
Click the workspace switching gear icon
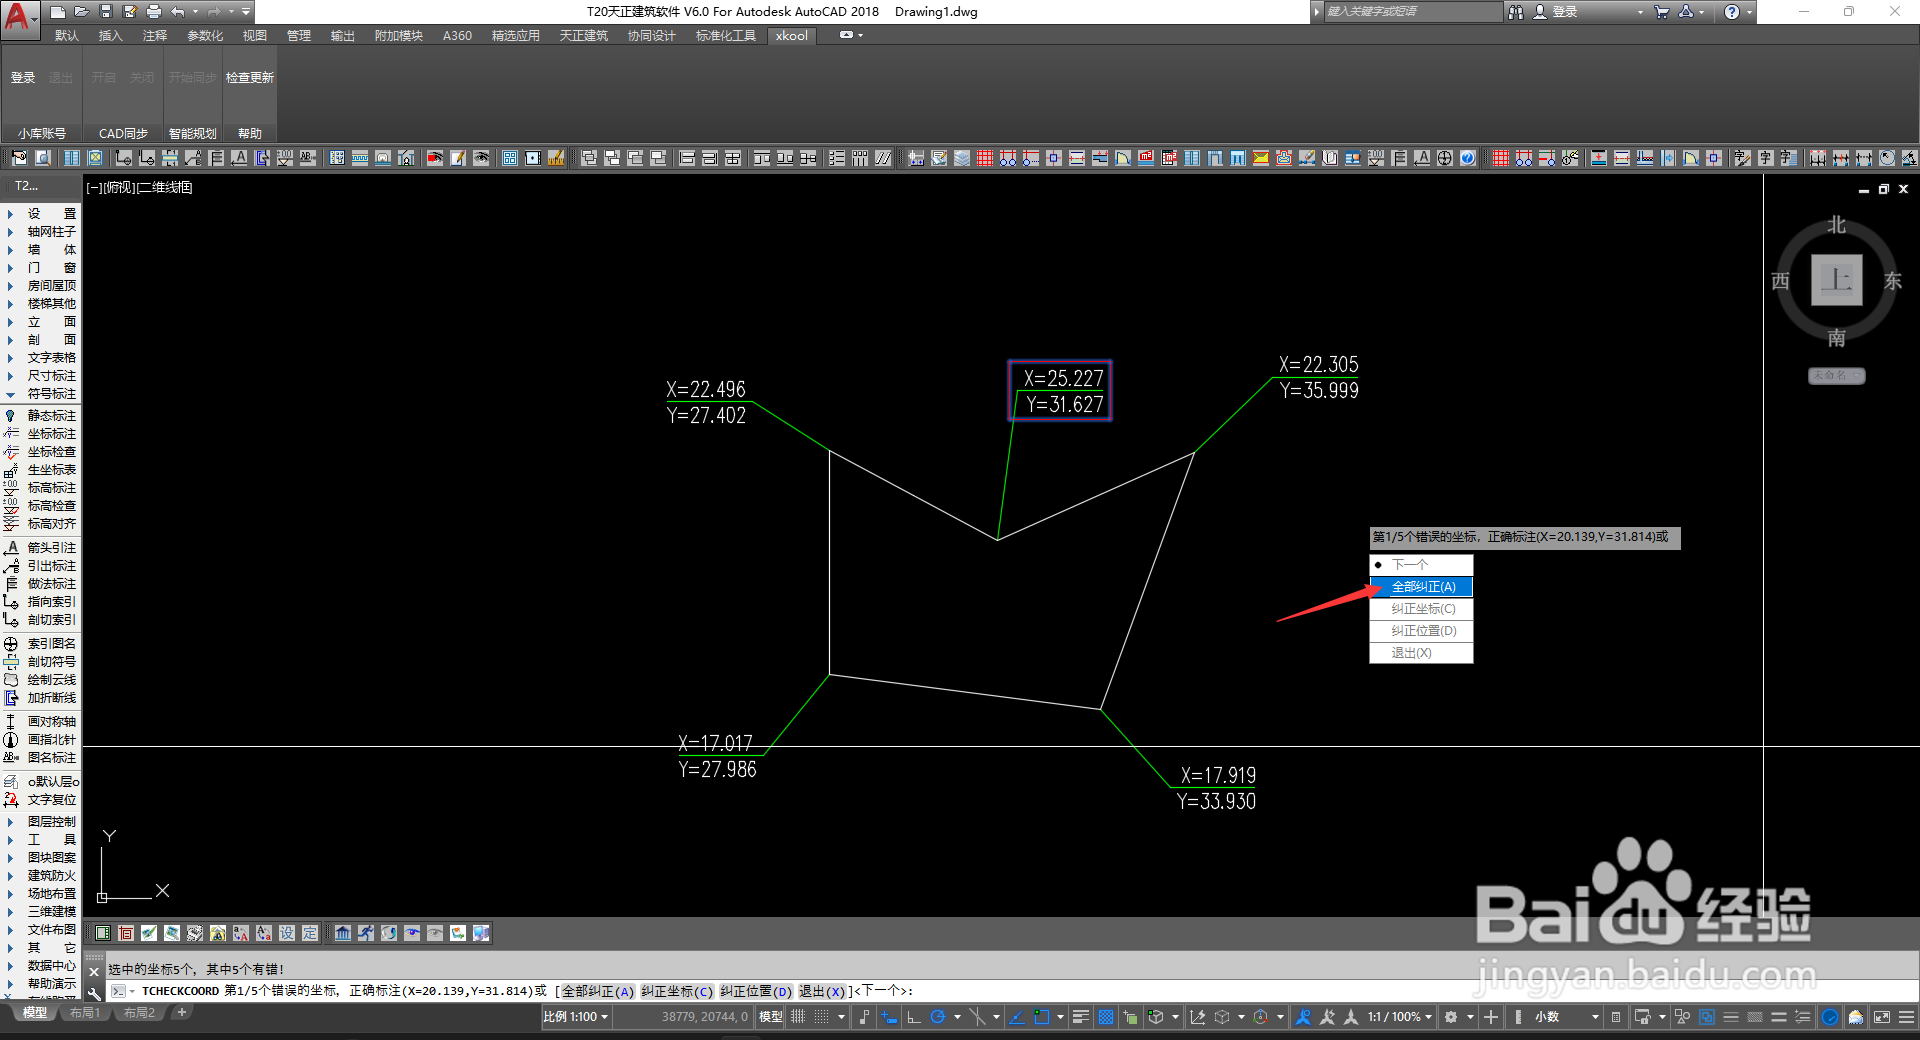1451,1017
